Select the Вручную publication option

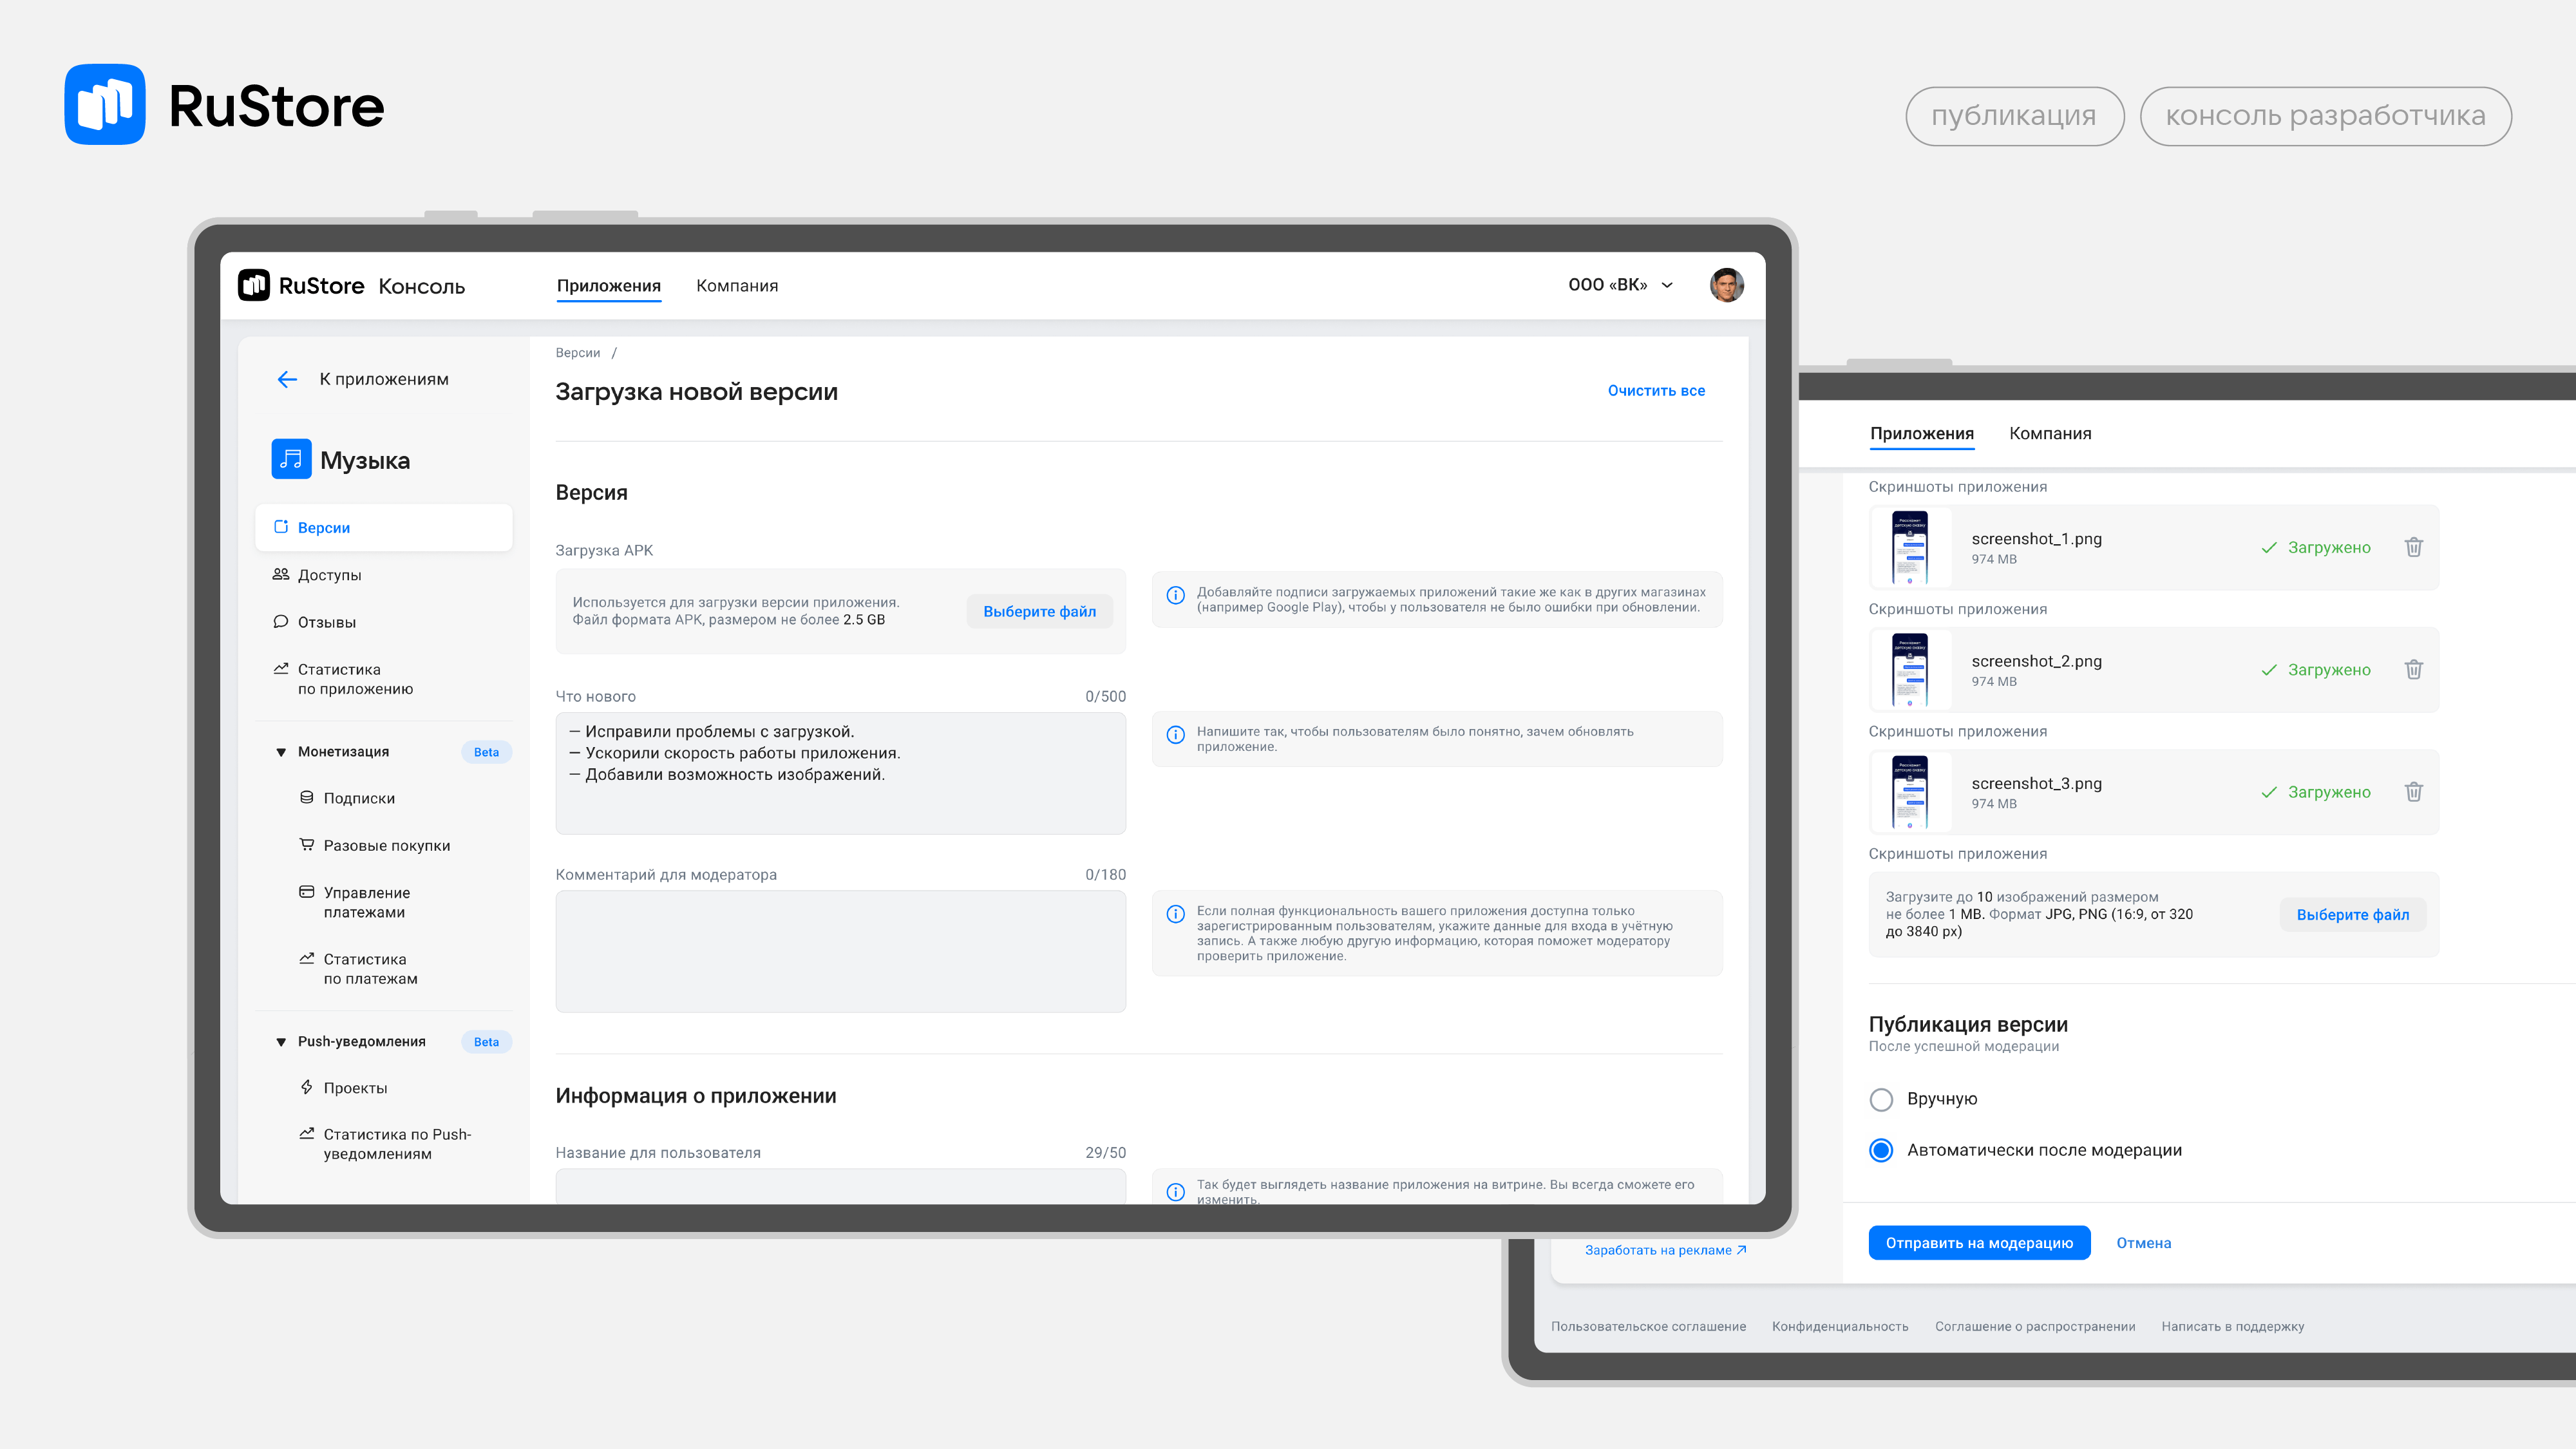(1881, 1099)
